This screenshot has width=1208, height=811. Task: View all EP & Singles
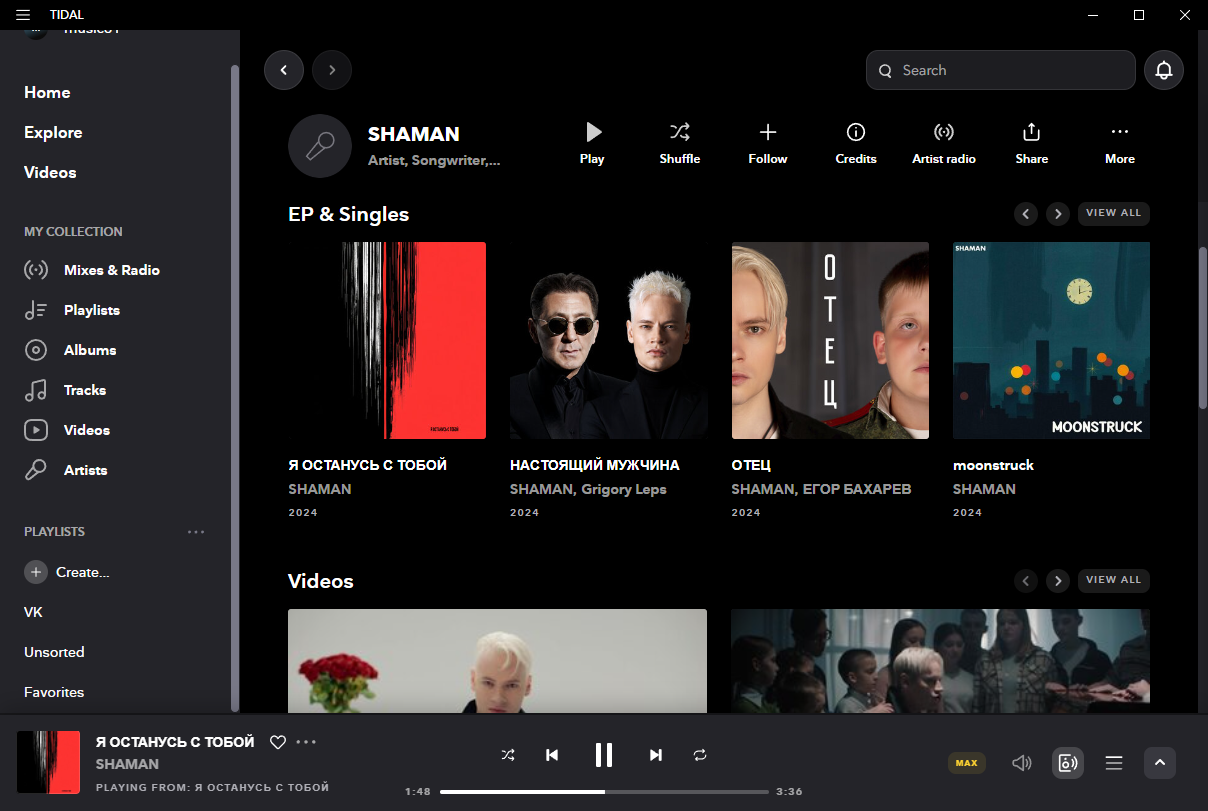pyautogui.click(x=1114, y=213)
